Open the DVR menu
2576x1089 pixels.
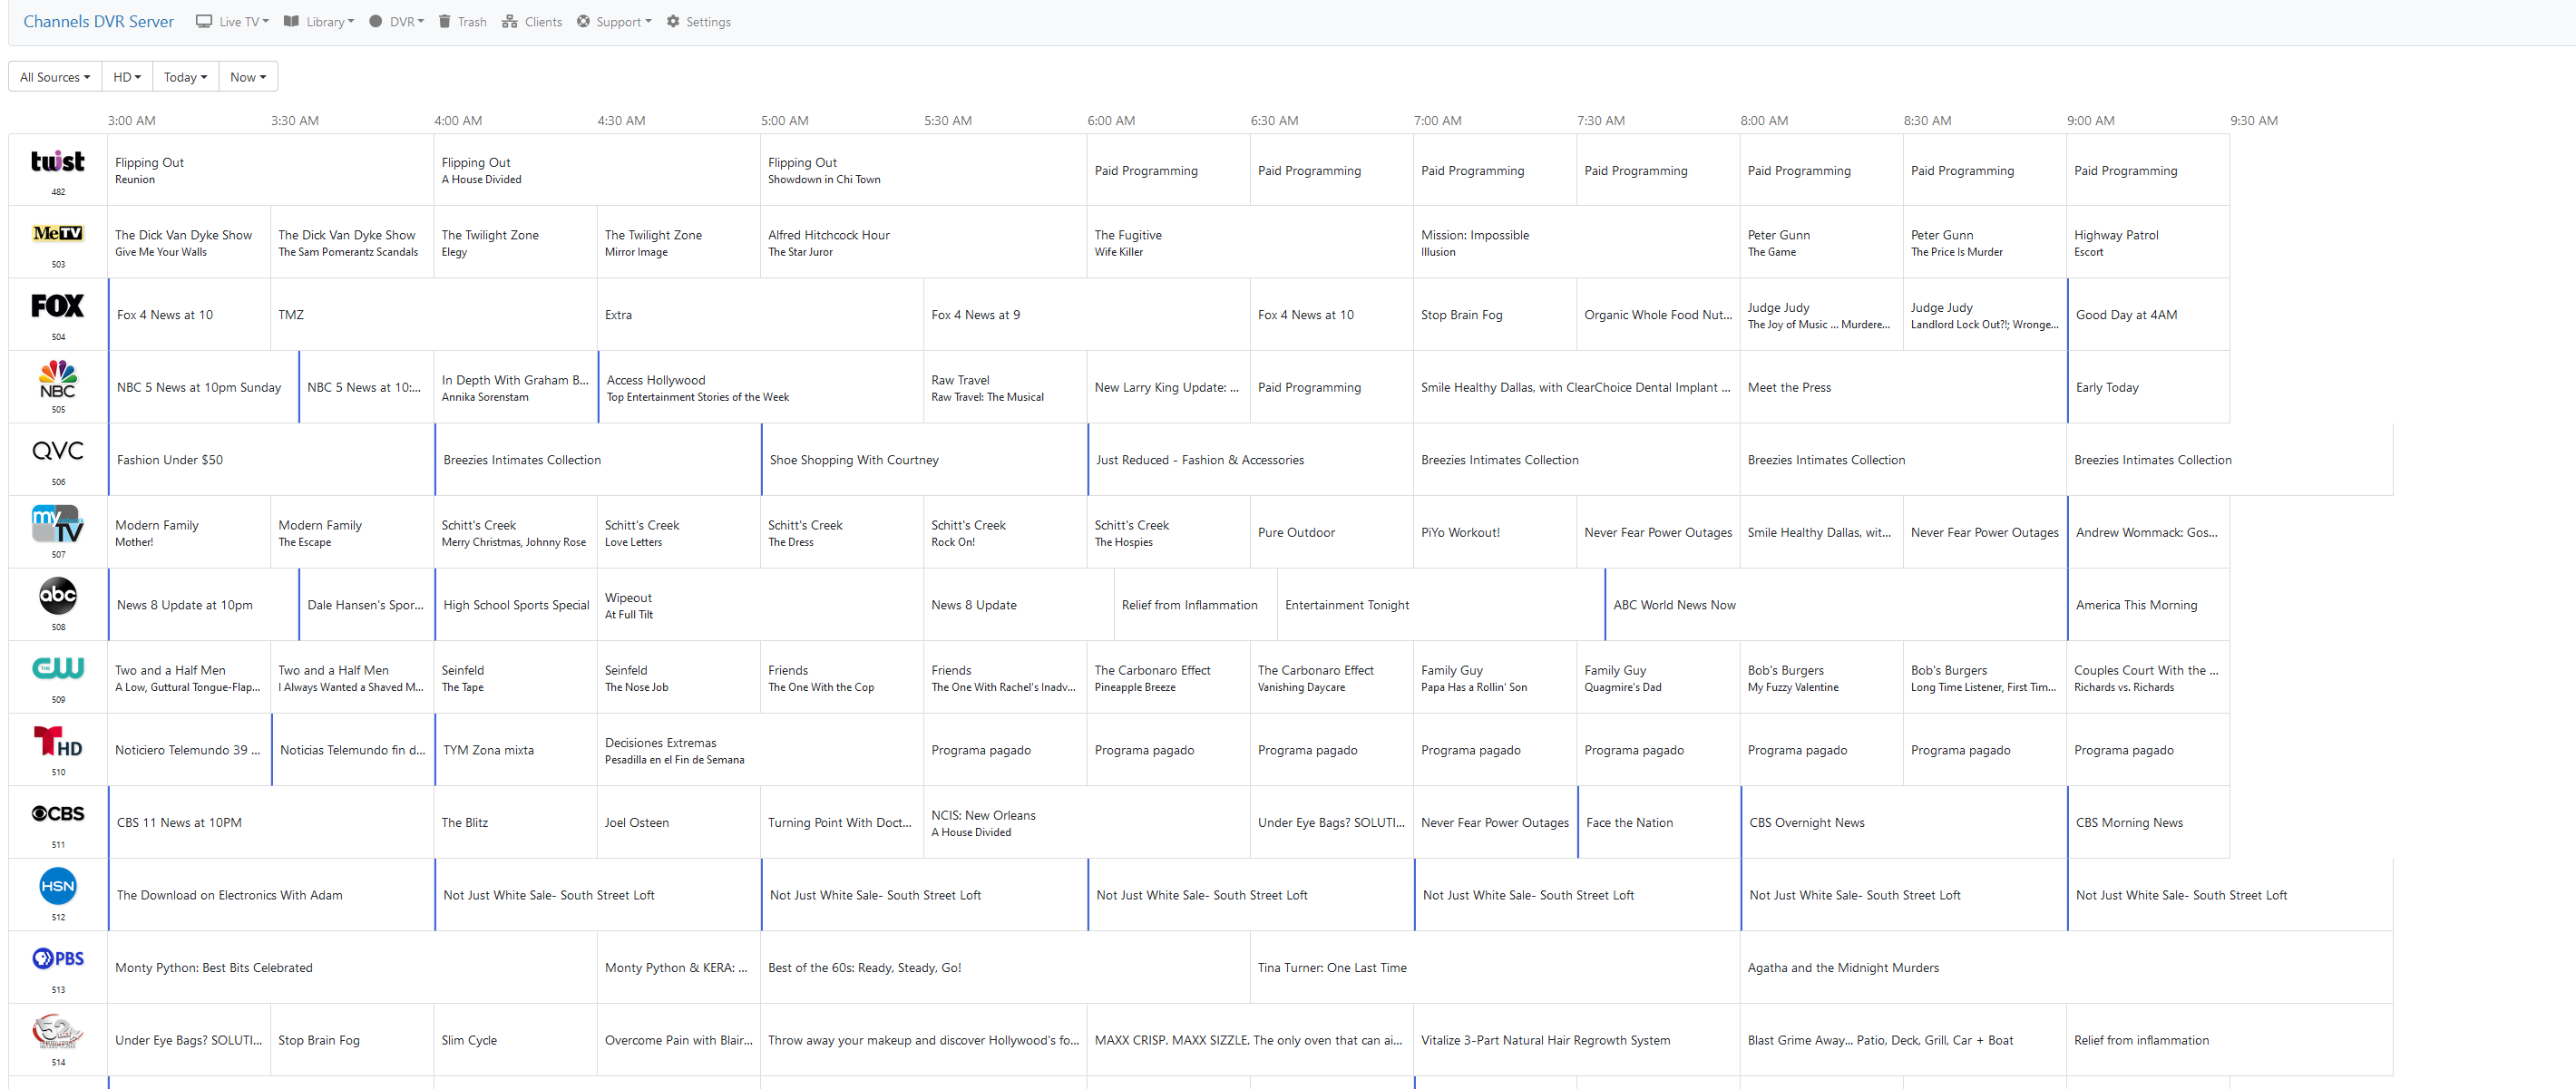pyautogui.click(x=397, y=22)
